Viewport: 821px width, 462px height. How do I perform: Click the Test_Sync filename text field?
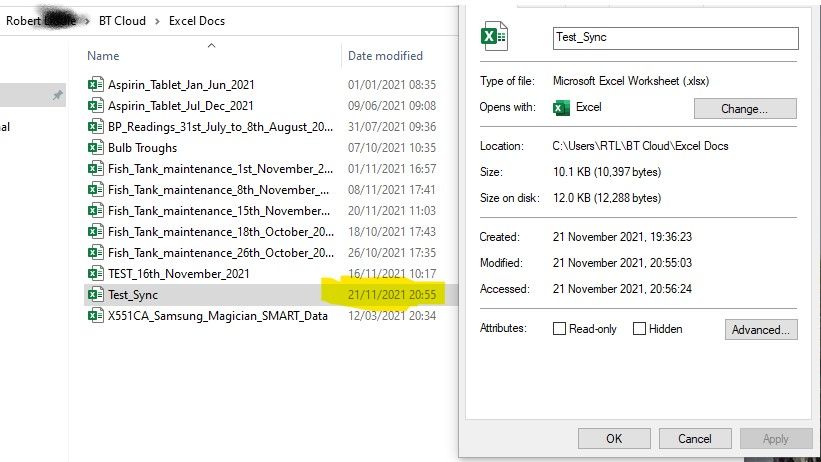click(675, 38)
